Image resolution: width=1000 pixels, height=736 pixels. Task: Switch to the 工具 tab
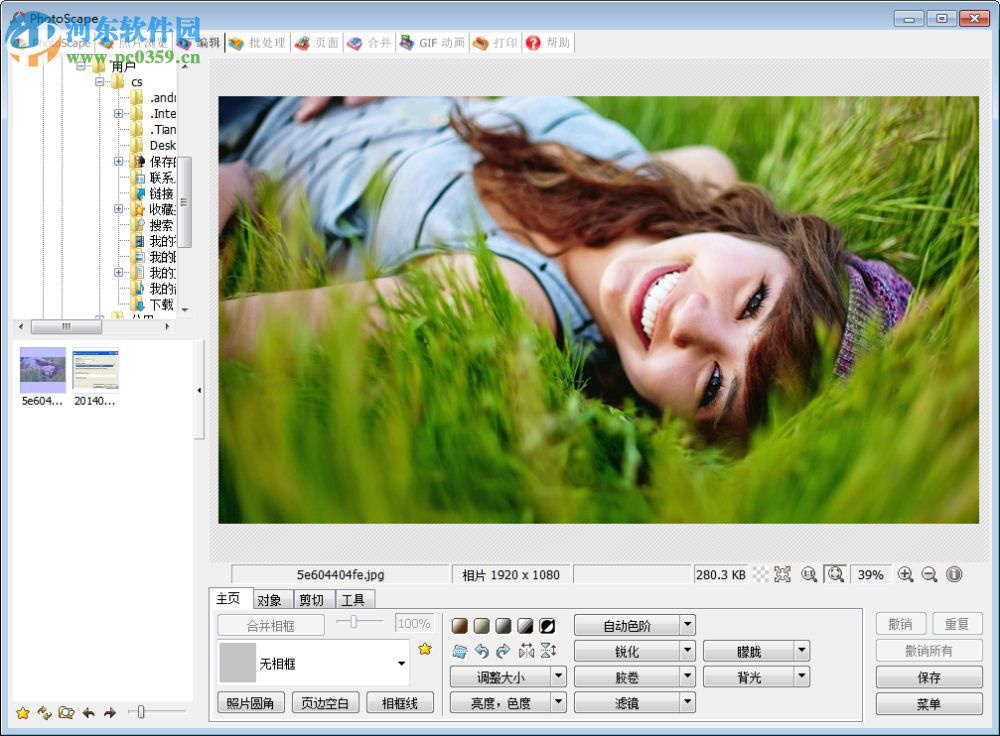355,599
